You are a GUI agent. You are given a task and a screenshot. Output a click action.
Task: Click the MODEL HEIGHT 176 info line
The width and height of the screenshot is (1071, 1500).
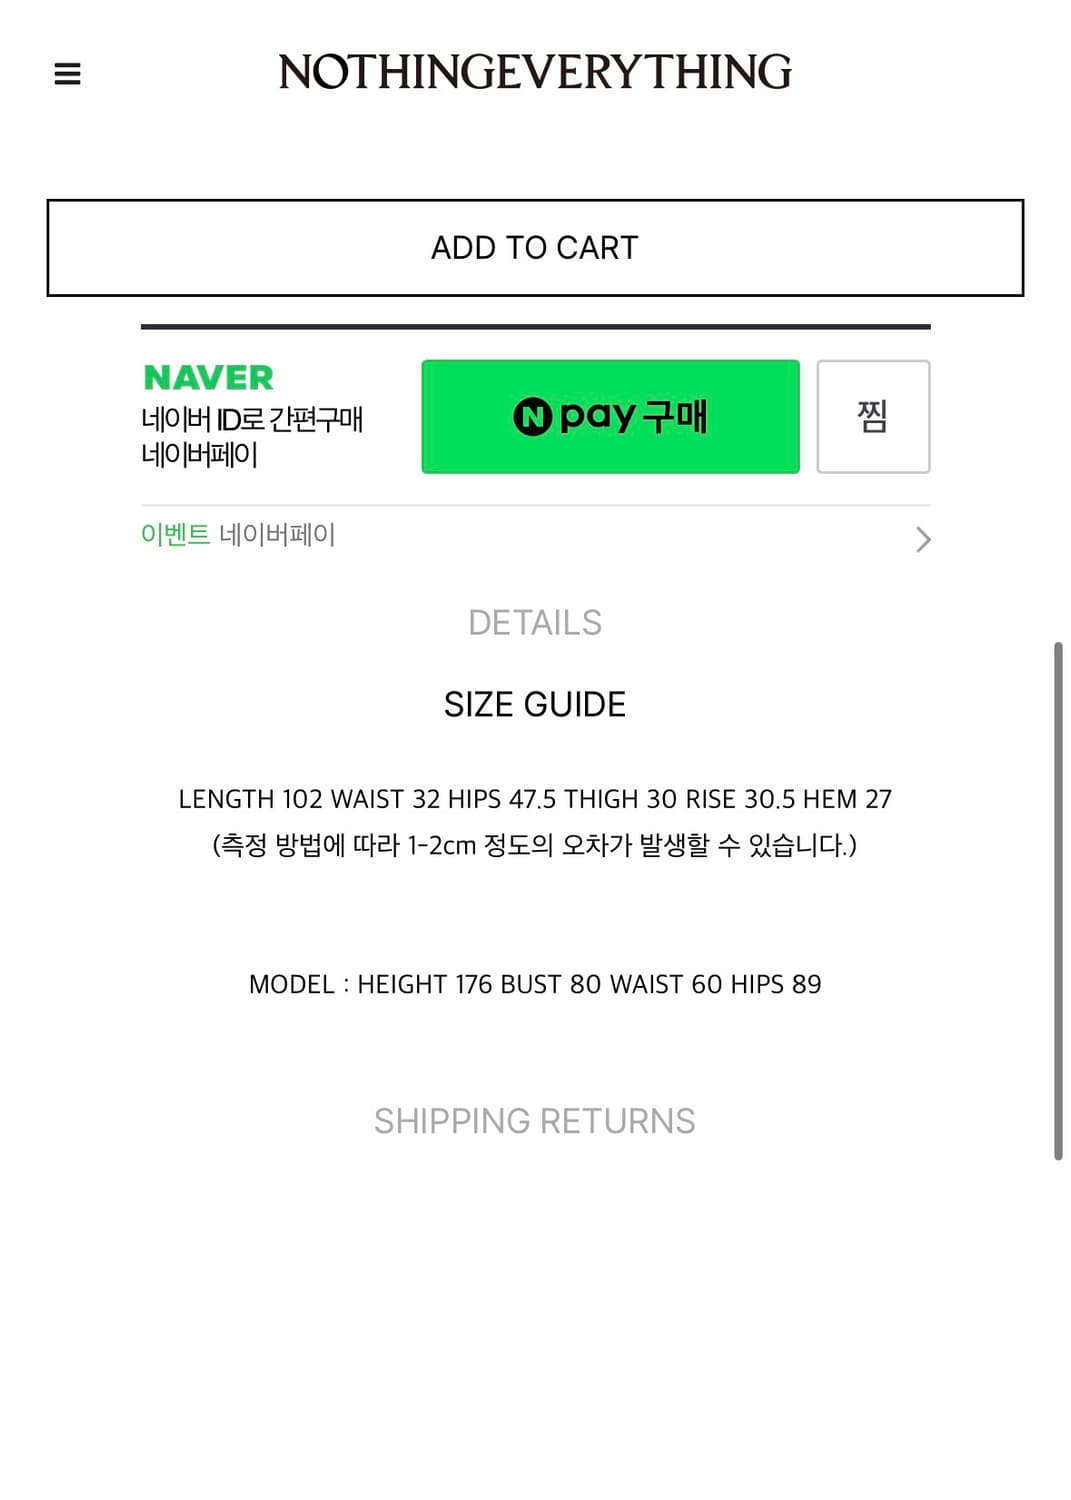coord(535,984)
